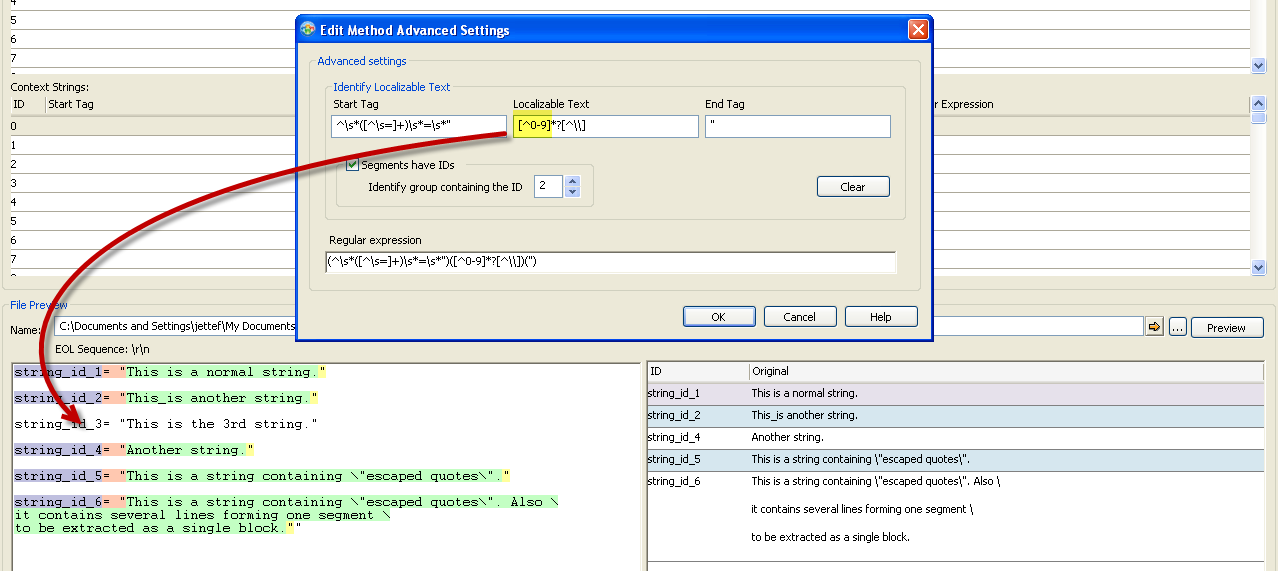Select string_id_4 row in results table
Viewport: 1278px width, 571px height.
pyautogui.click(x=955, y=437)
